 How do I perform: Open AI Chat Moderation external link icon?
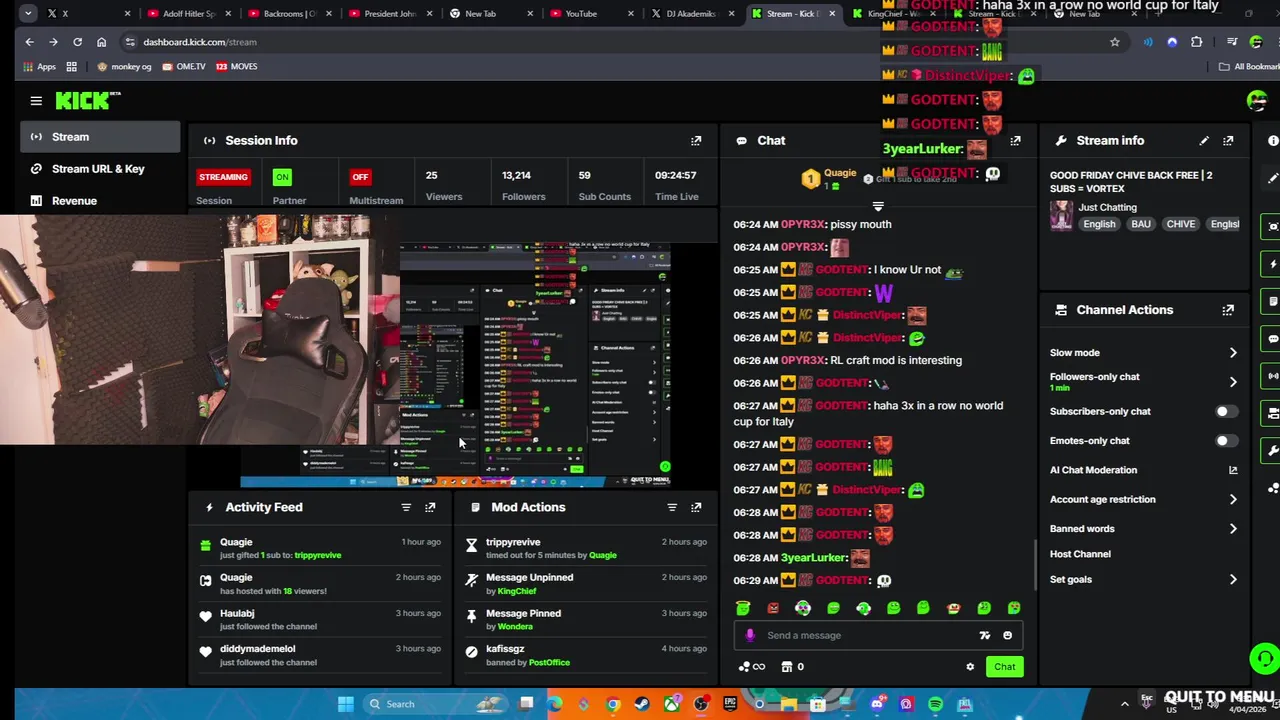1233,470
